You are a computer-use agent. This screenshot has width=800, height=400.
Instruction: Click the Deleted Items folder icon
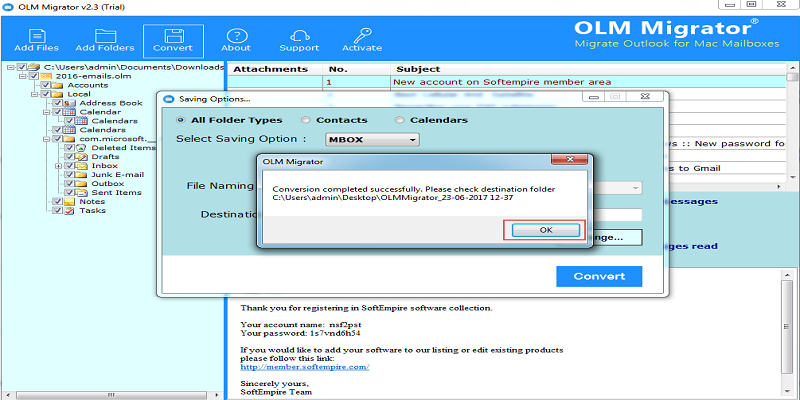82,147
